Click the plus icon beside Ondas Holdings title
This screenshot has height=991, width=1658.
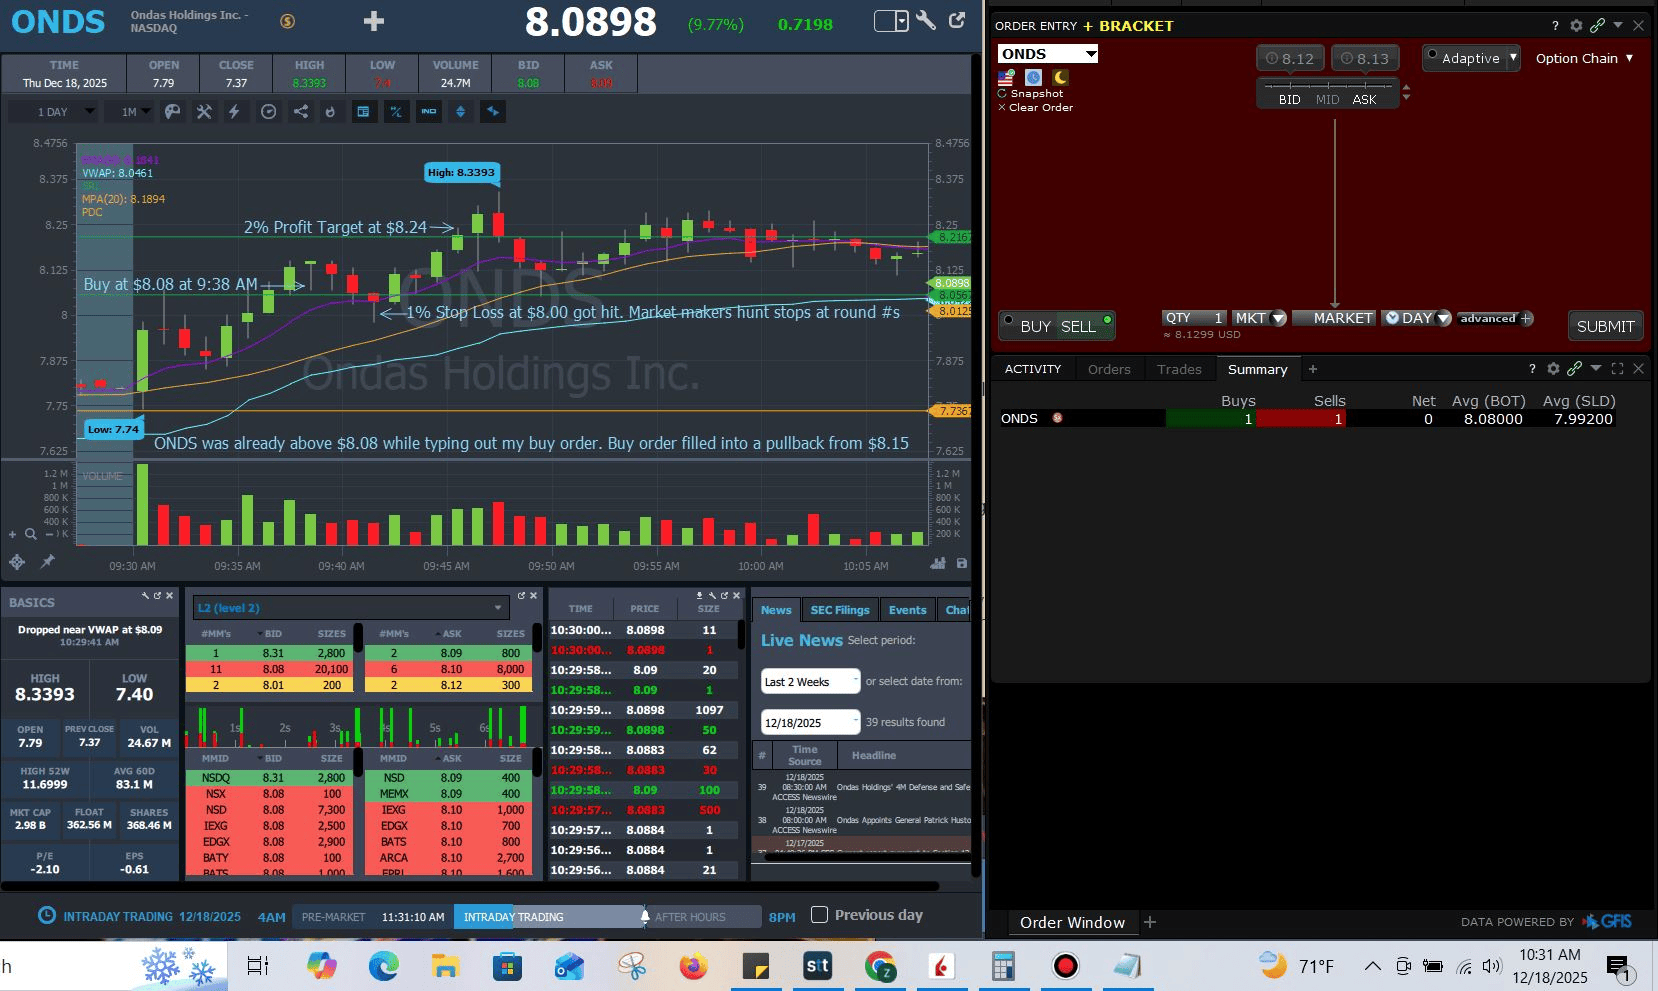[373, 21]
